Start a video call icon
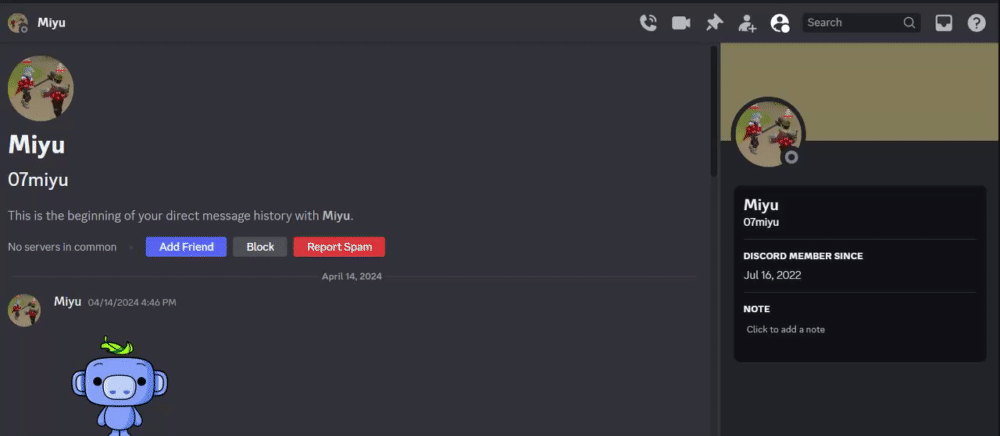1000x436 pixels. (x=681, y=23)
